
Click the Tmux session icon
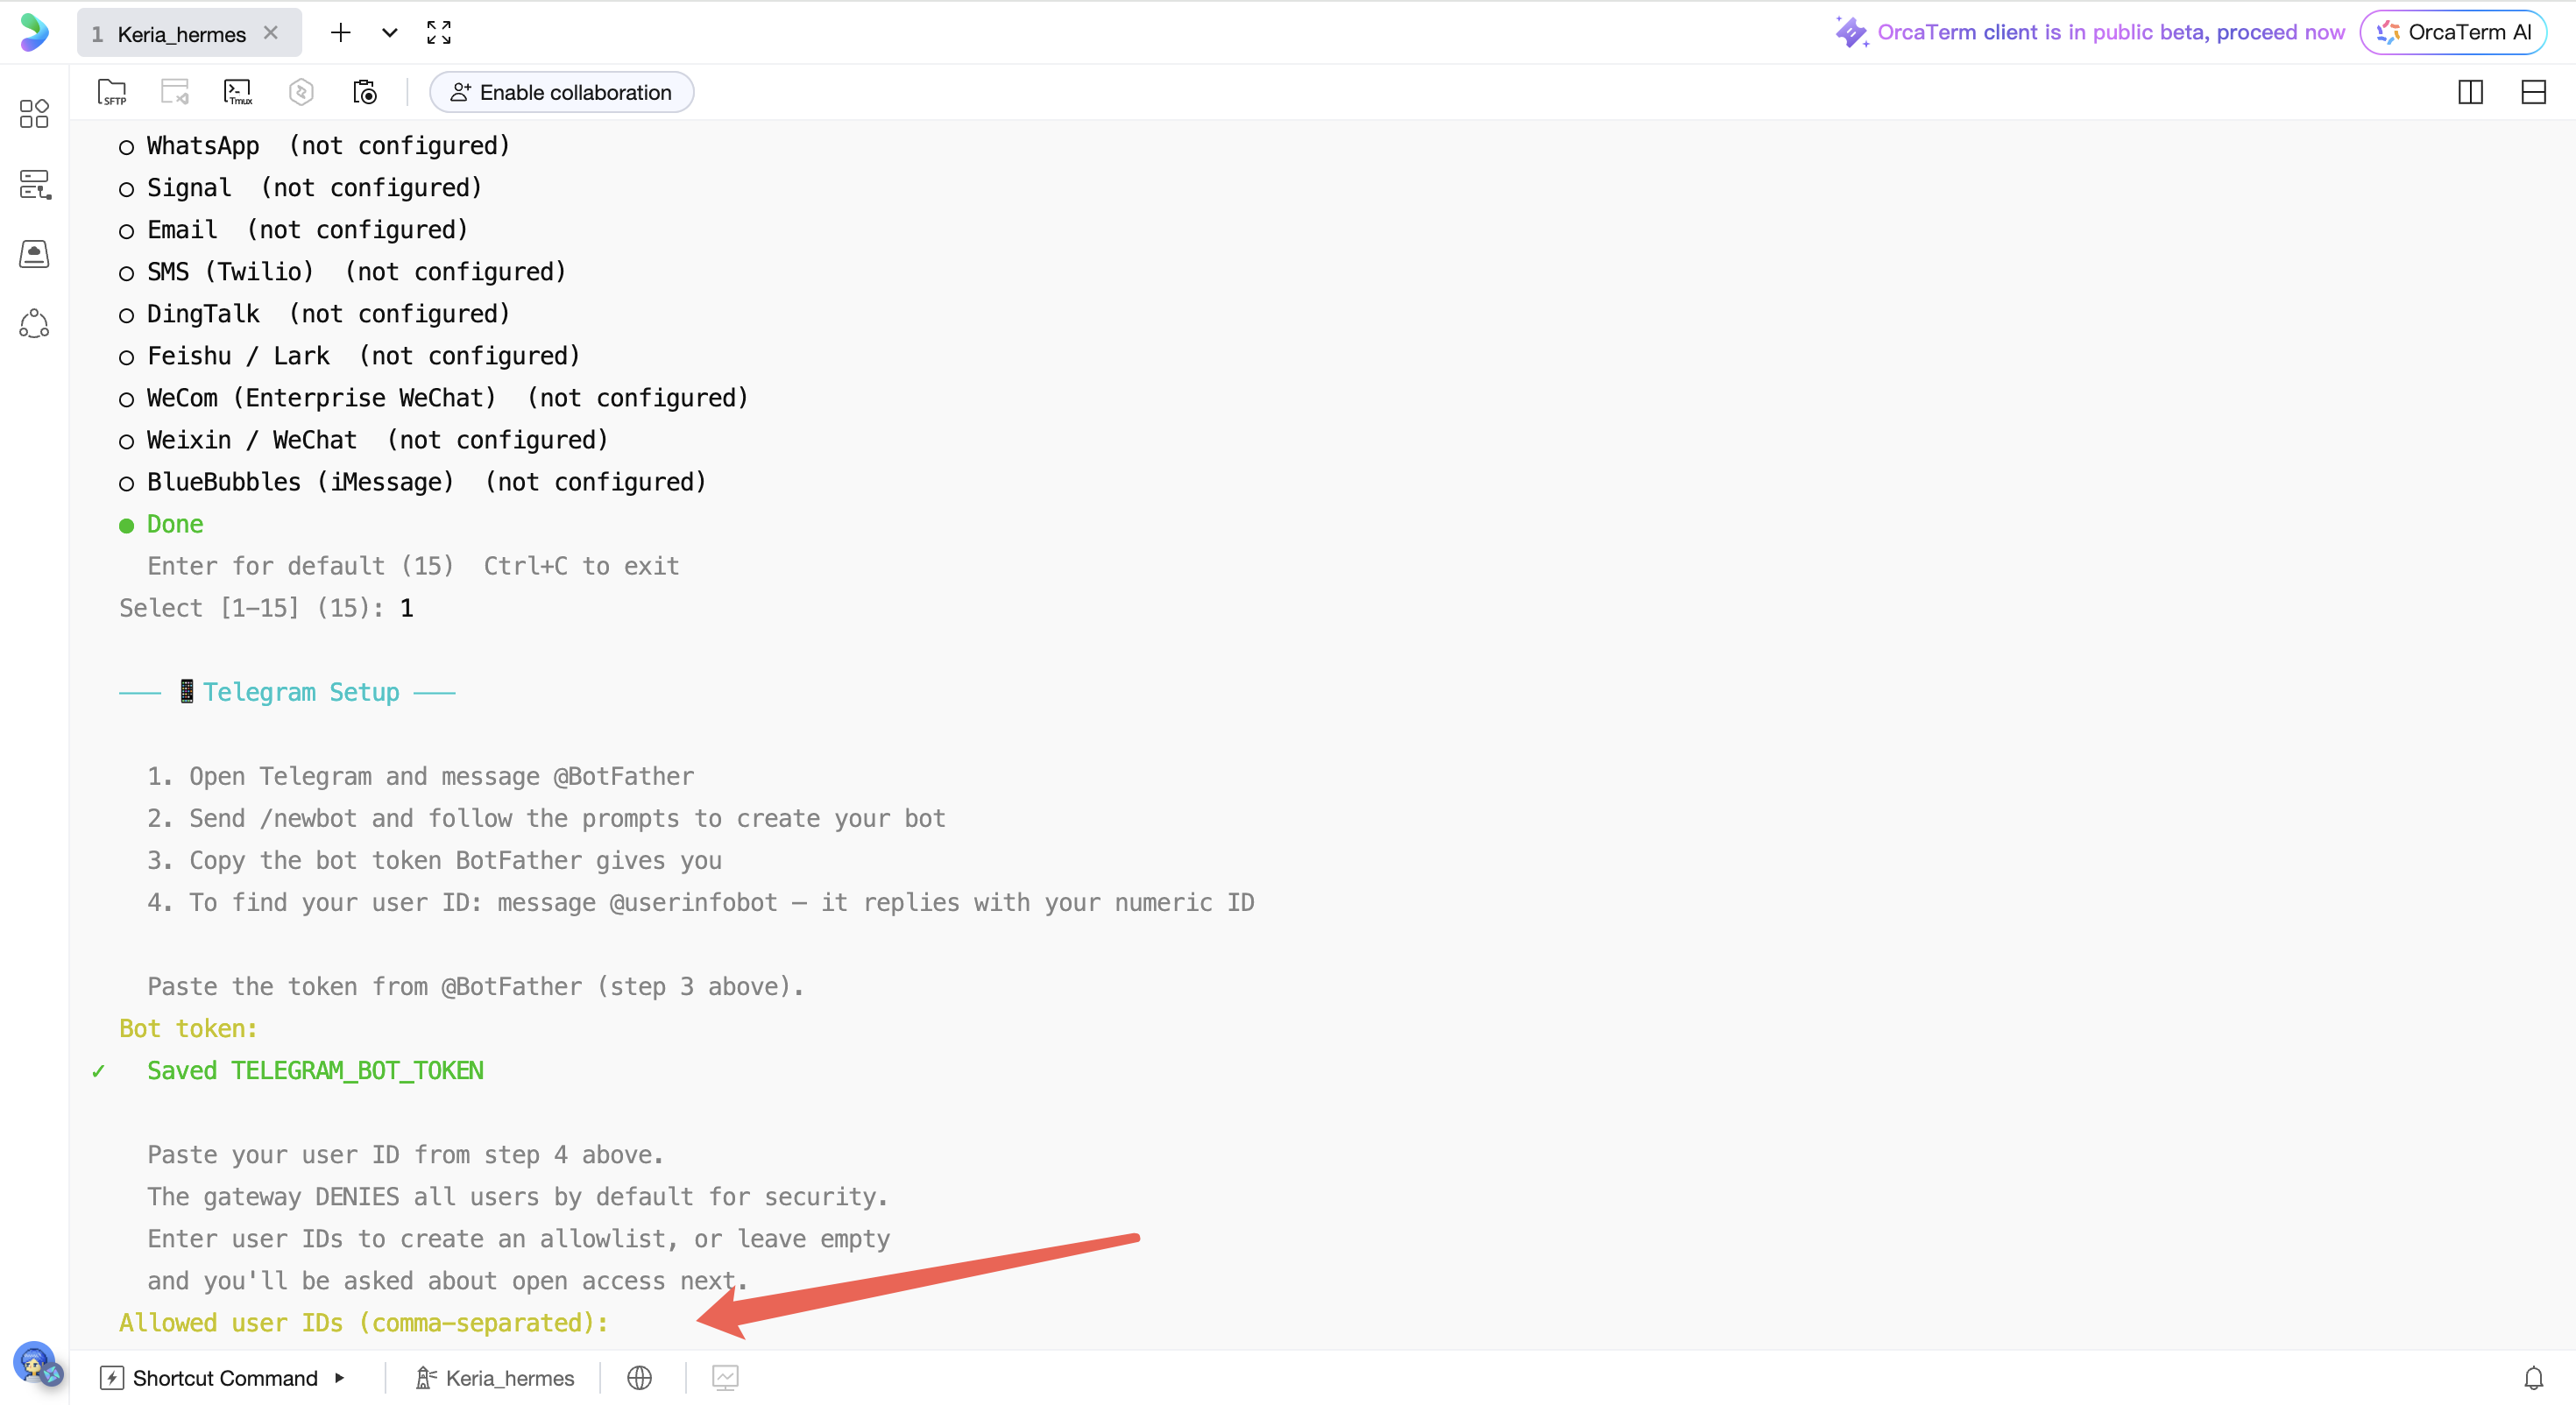click(x=237, y=92)
